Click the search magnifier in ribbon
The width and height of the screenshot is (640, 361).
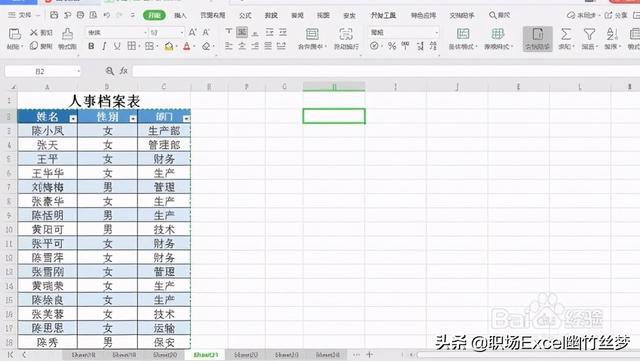(493, 16)
